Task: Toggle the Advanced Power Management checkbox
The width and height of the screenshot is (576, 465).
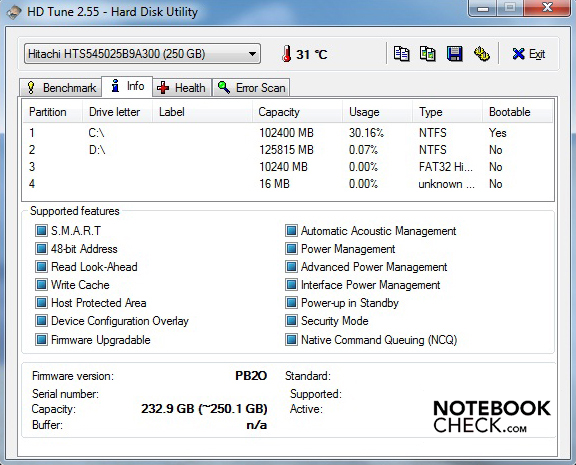Action: point(291,267)
